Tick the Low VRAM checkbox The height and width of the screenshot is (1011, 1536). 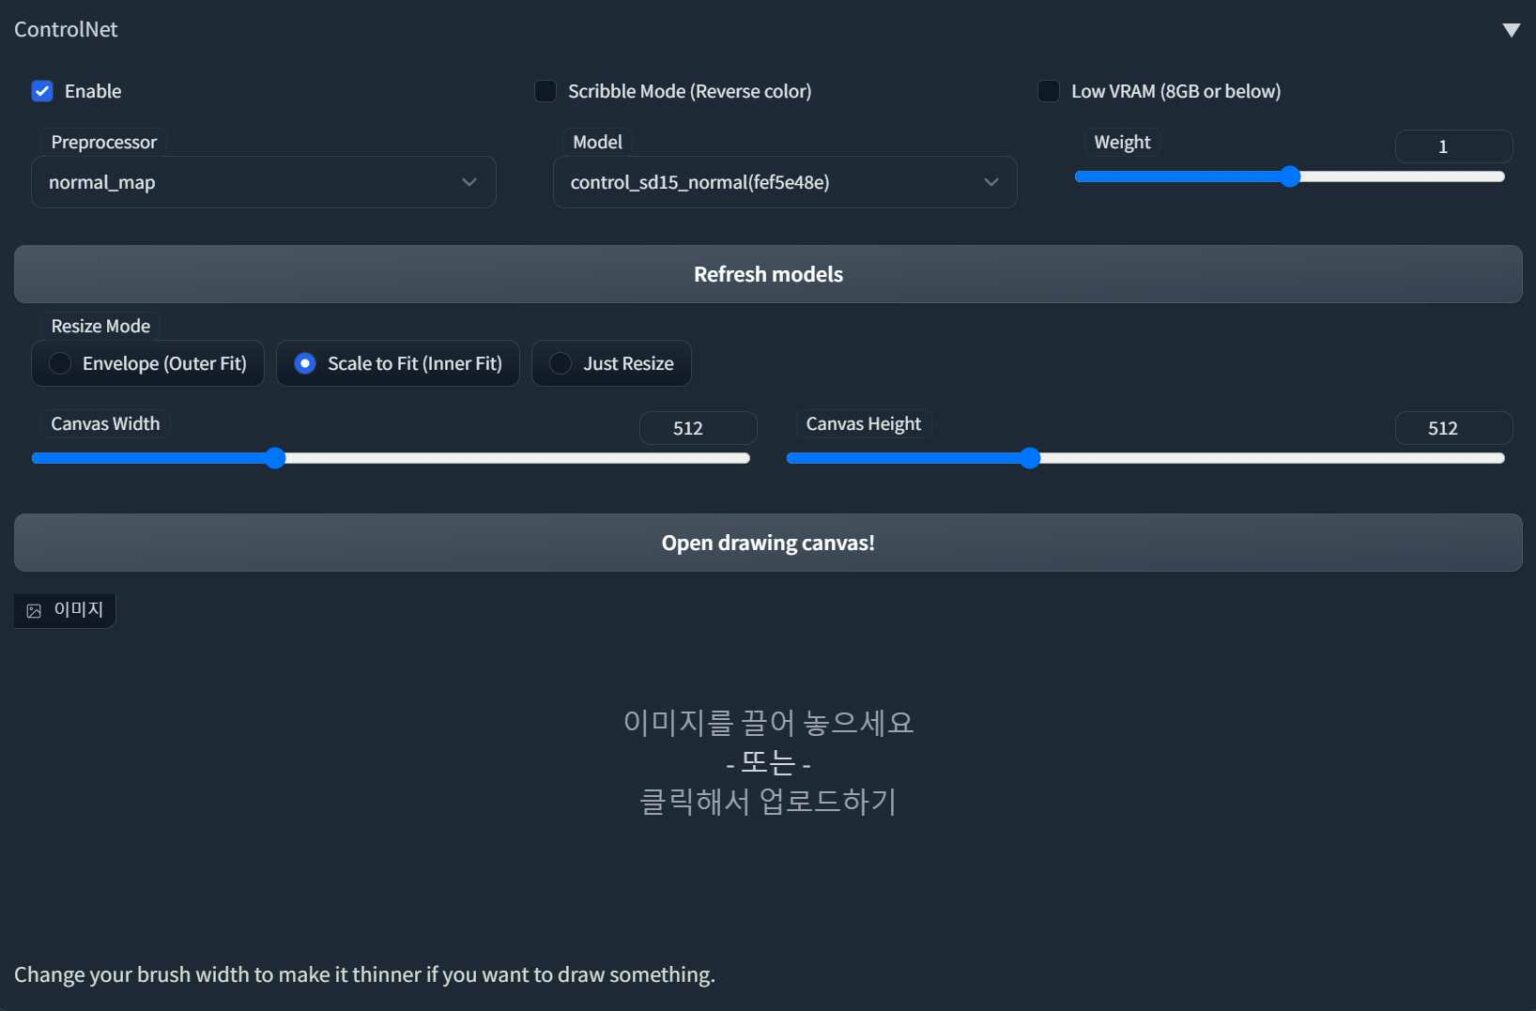coord(1049,91)
